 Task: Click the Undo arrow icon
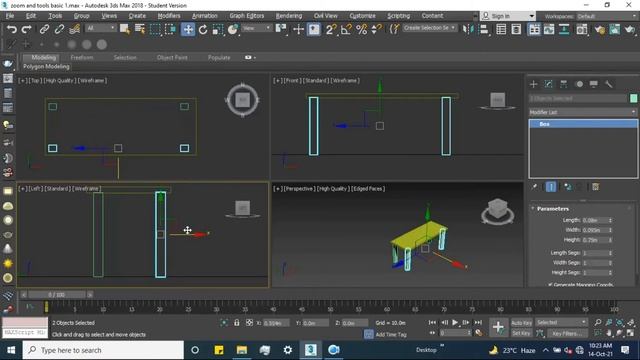point(11,29)
